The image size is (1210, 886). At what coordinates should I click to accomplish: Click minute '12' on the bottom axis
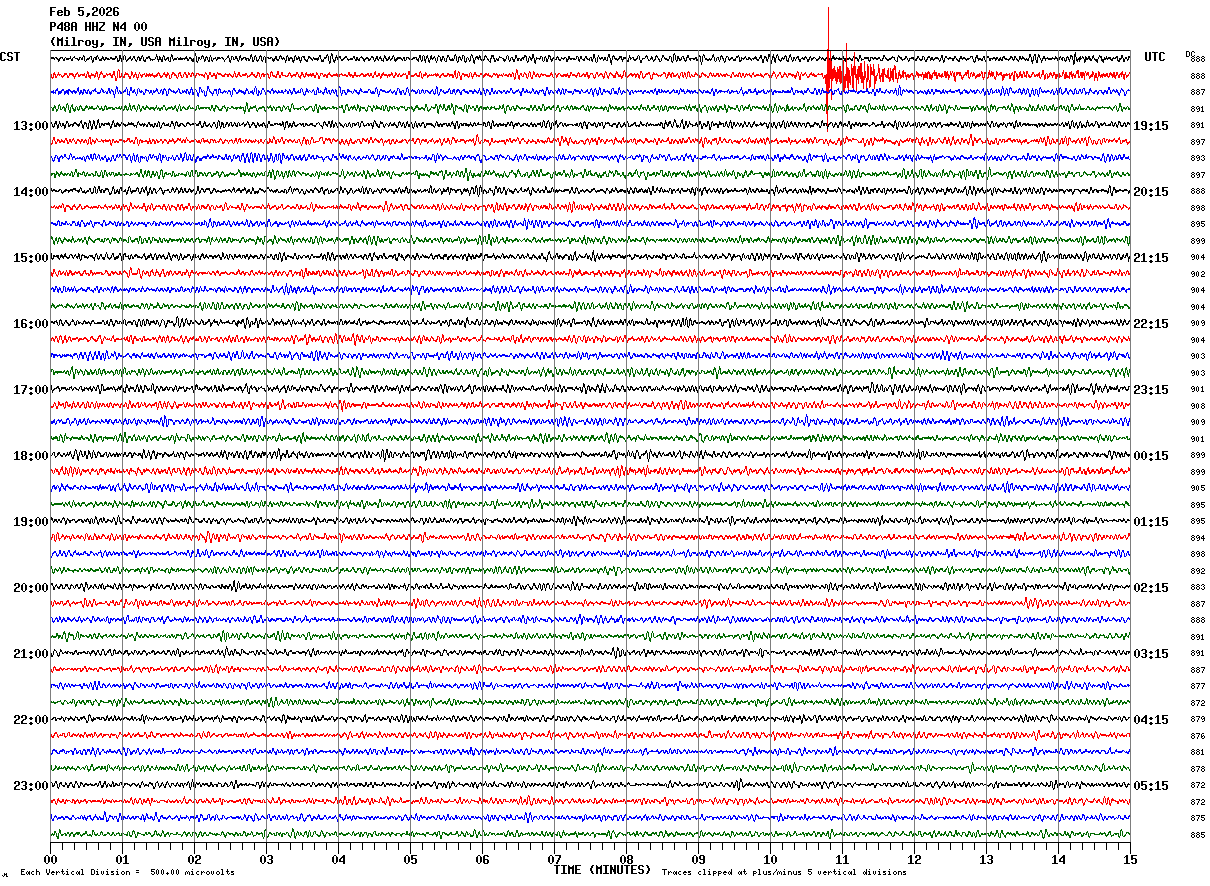pos(914,859)
